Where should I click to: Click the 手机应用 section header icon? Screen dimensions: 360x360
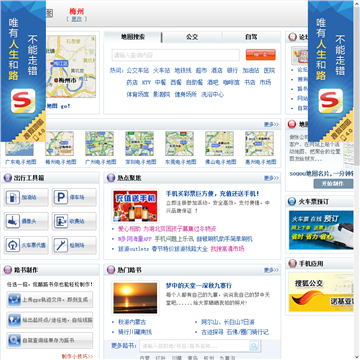pyautogui.click(x=293, y=263)
